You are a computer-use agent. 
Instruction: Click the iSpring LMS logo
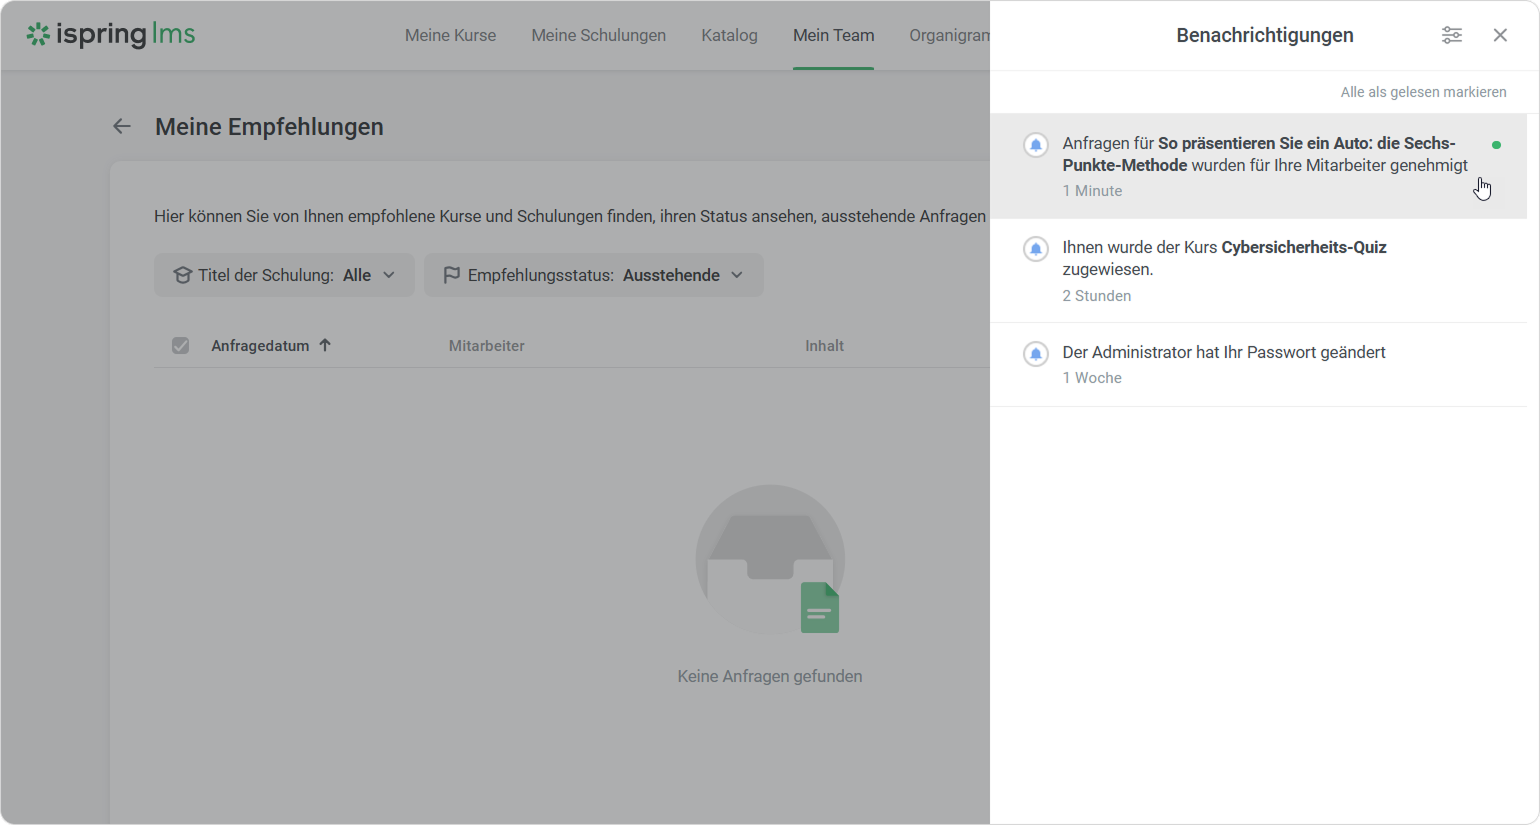click(x=111, y=35)
